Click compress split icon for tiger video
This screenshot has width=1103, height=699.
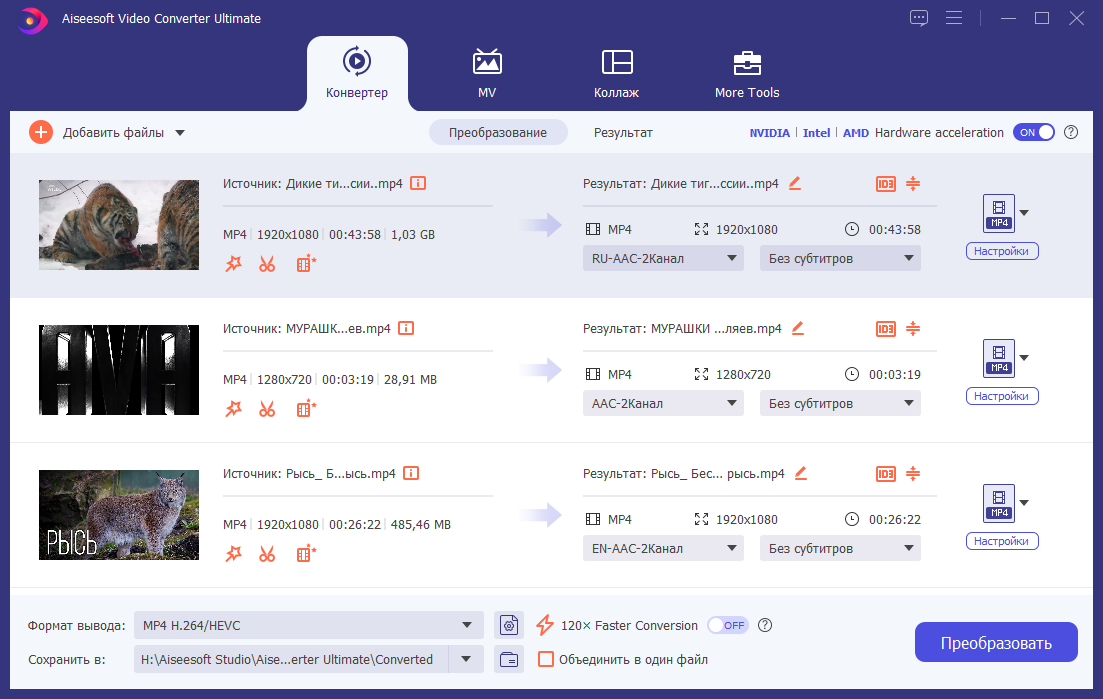(912, 184)
